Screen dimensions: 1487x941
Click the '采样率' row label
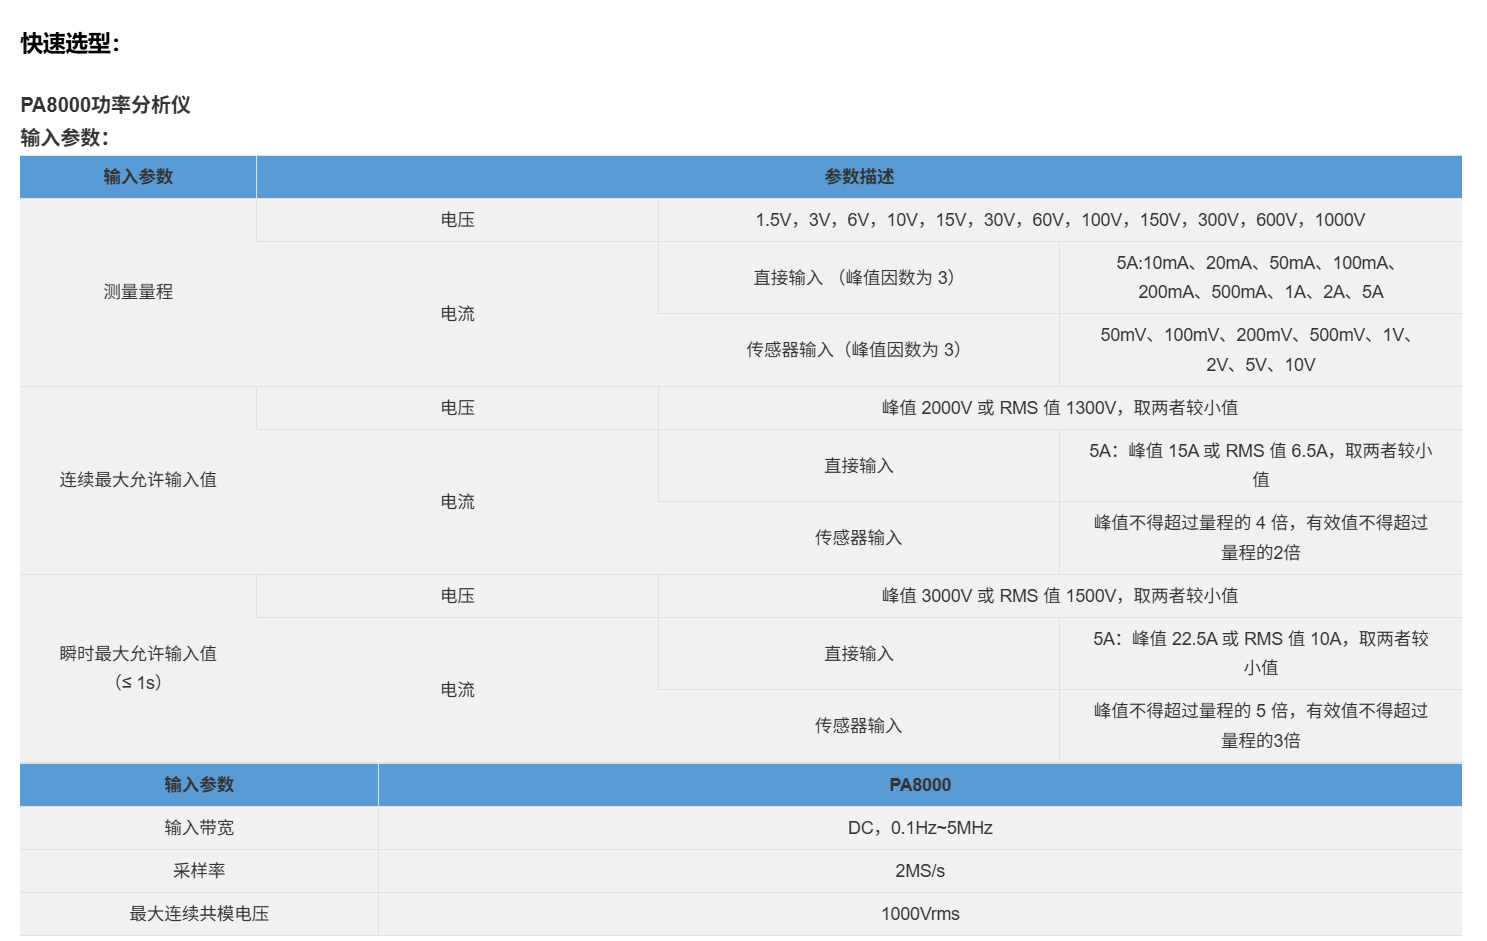[x=199, y=871]
